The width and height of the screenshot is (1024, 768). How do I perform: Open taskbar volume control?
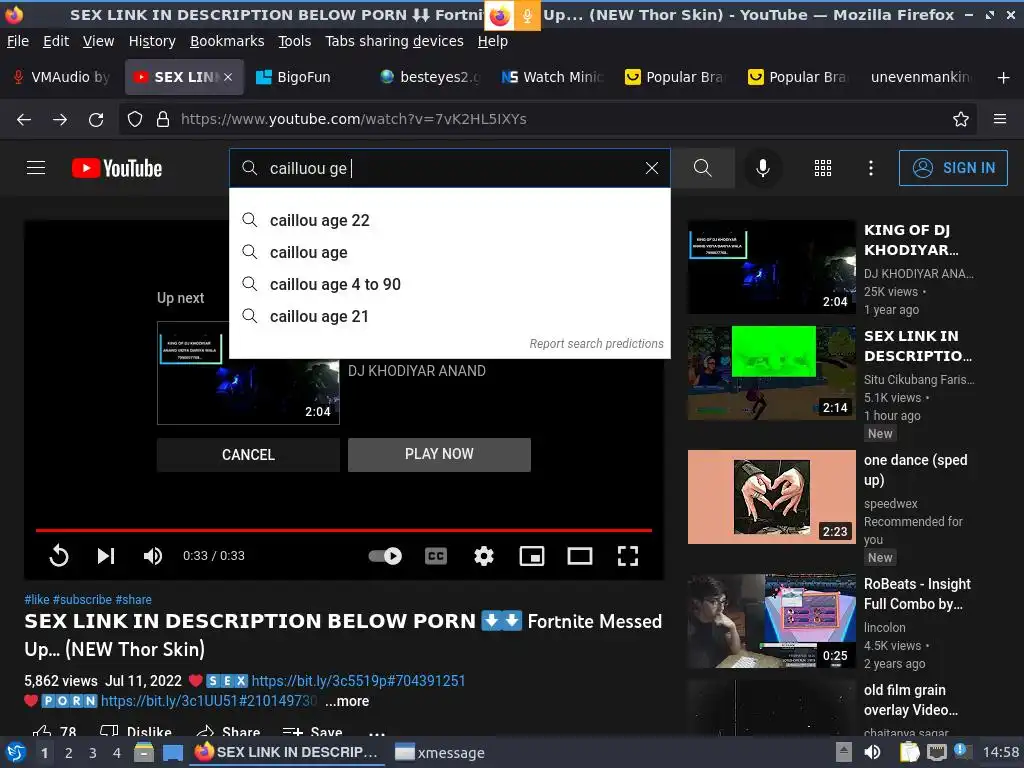(x=872, y=752)
